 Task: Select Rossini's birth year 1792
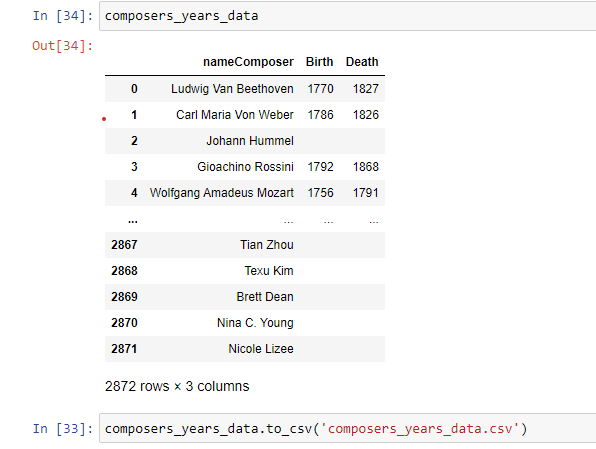[x=320, y=167]
